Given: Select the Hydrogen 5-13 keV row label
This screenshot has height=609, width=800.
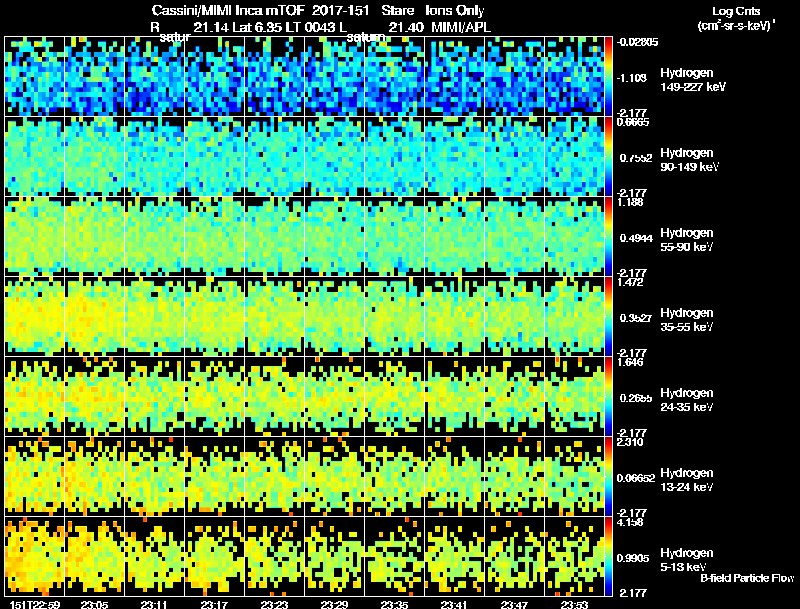Looking at the screenshot, I should pos(687,560).
